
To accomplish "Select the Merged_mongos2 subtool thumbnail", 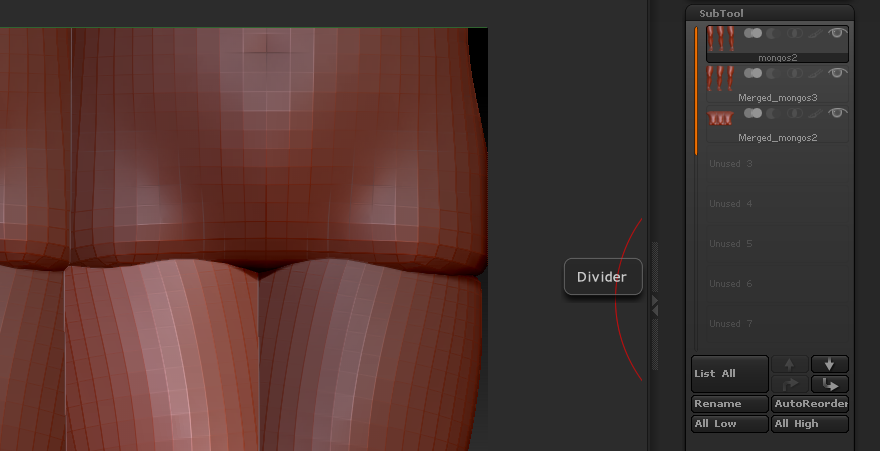I will click(x=721, y=118).
